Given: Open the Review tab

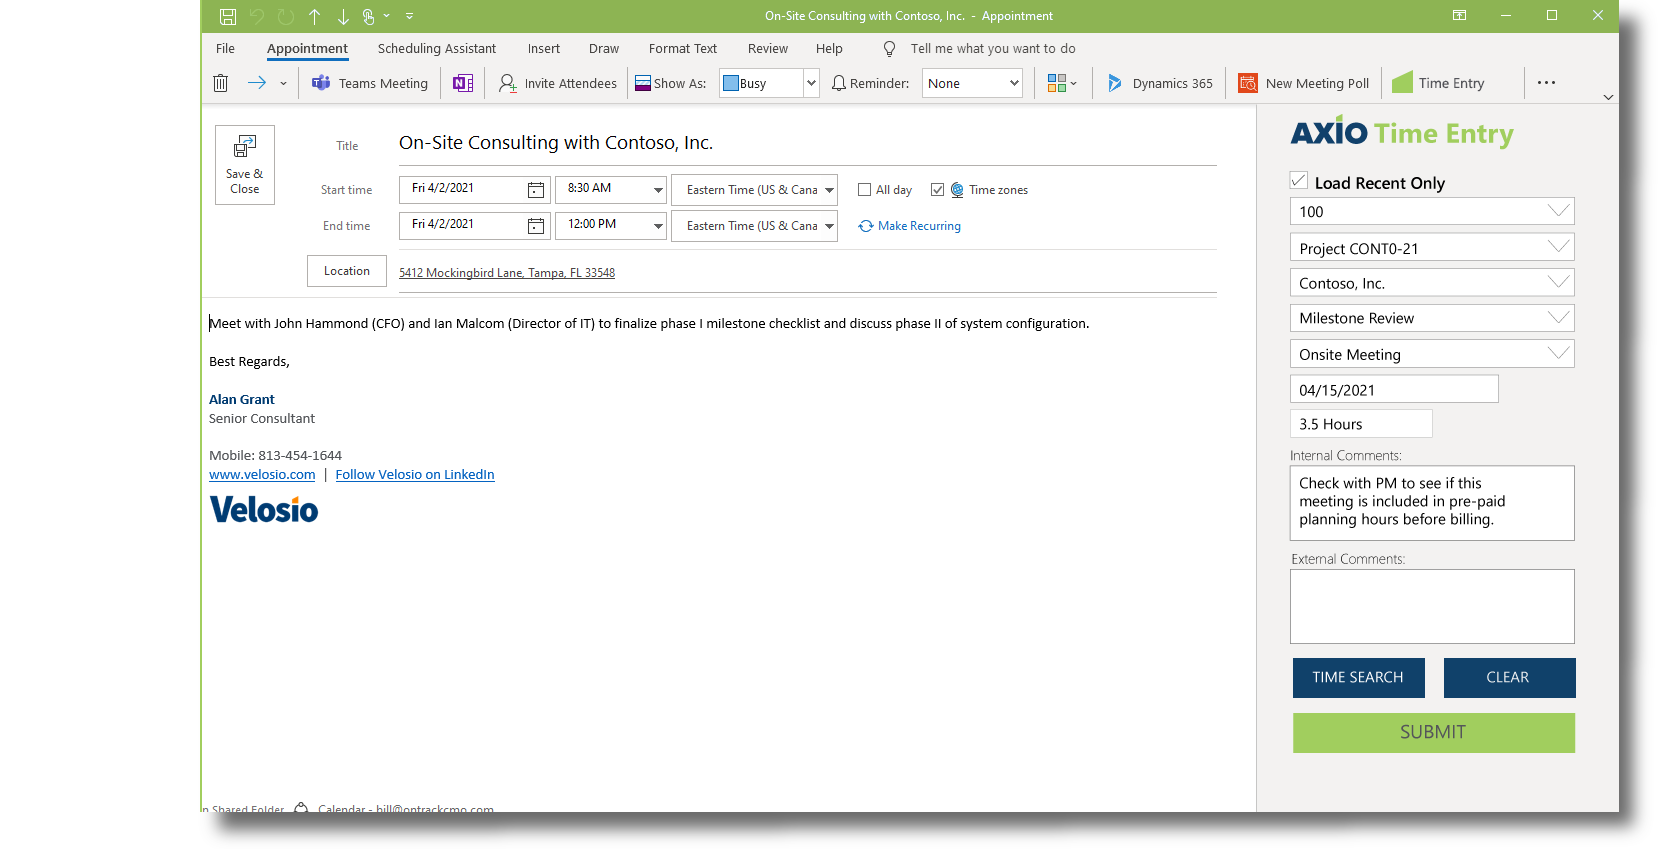Looking at the screenshot, I should (x=768, y=48).
